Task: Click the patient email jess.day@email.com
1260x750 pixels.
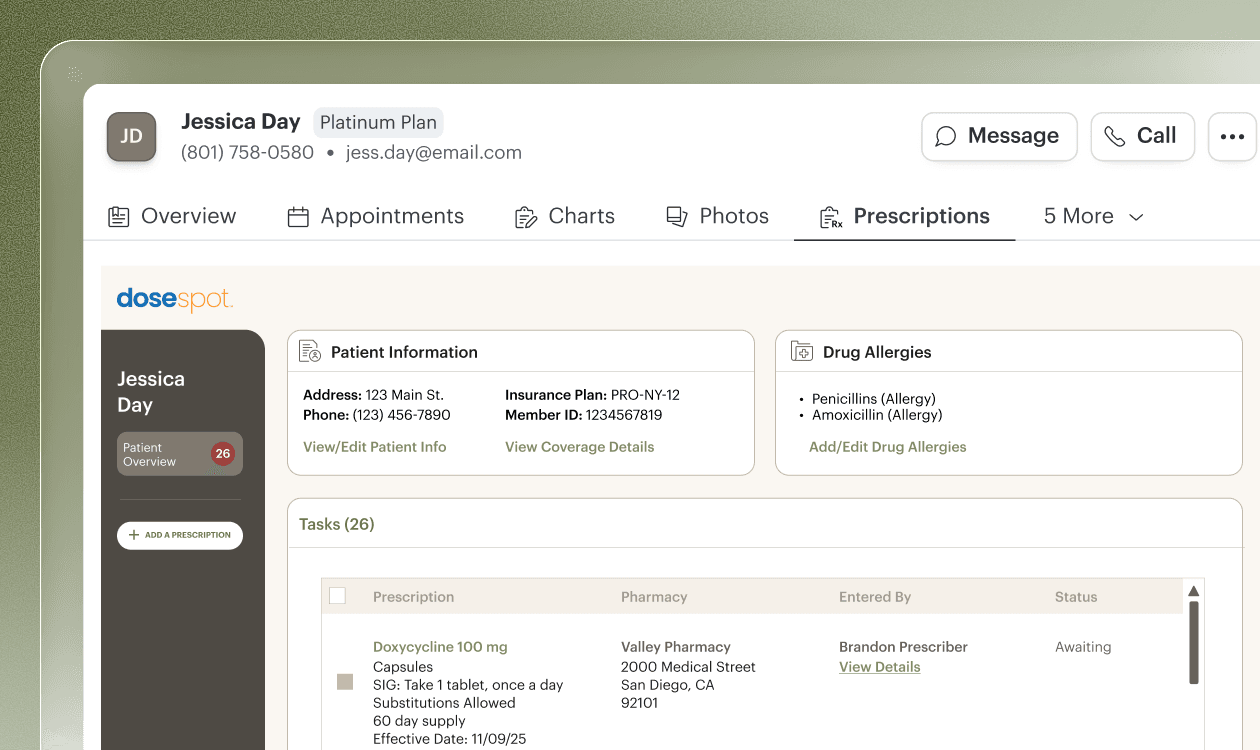Action: coord(434,153)
